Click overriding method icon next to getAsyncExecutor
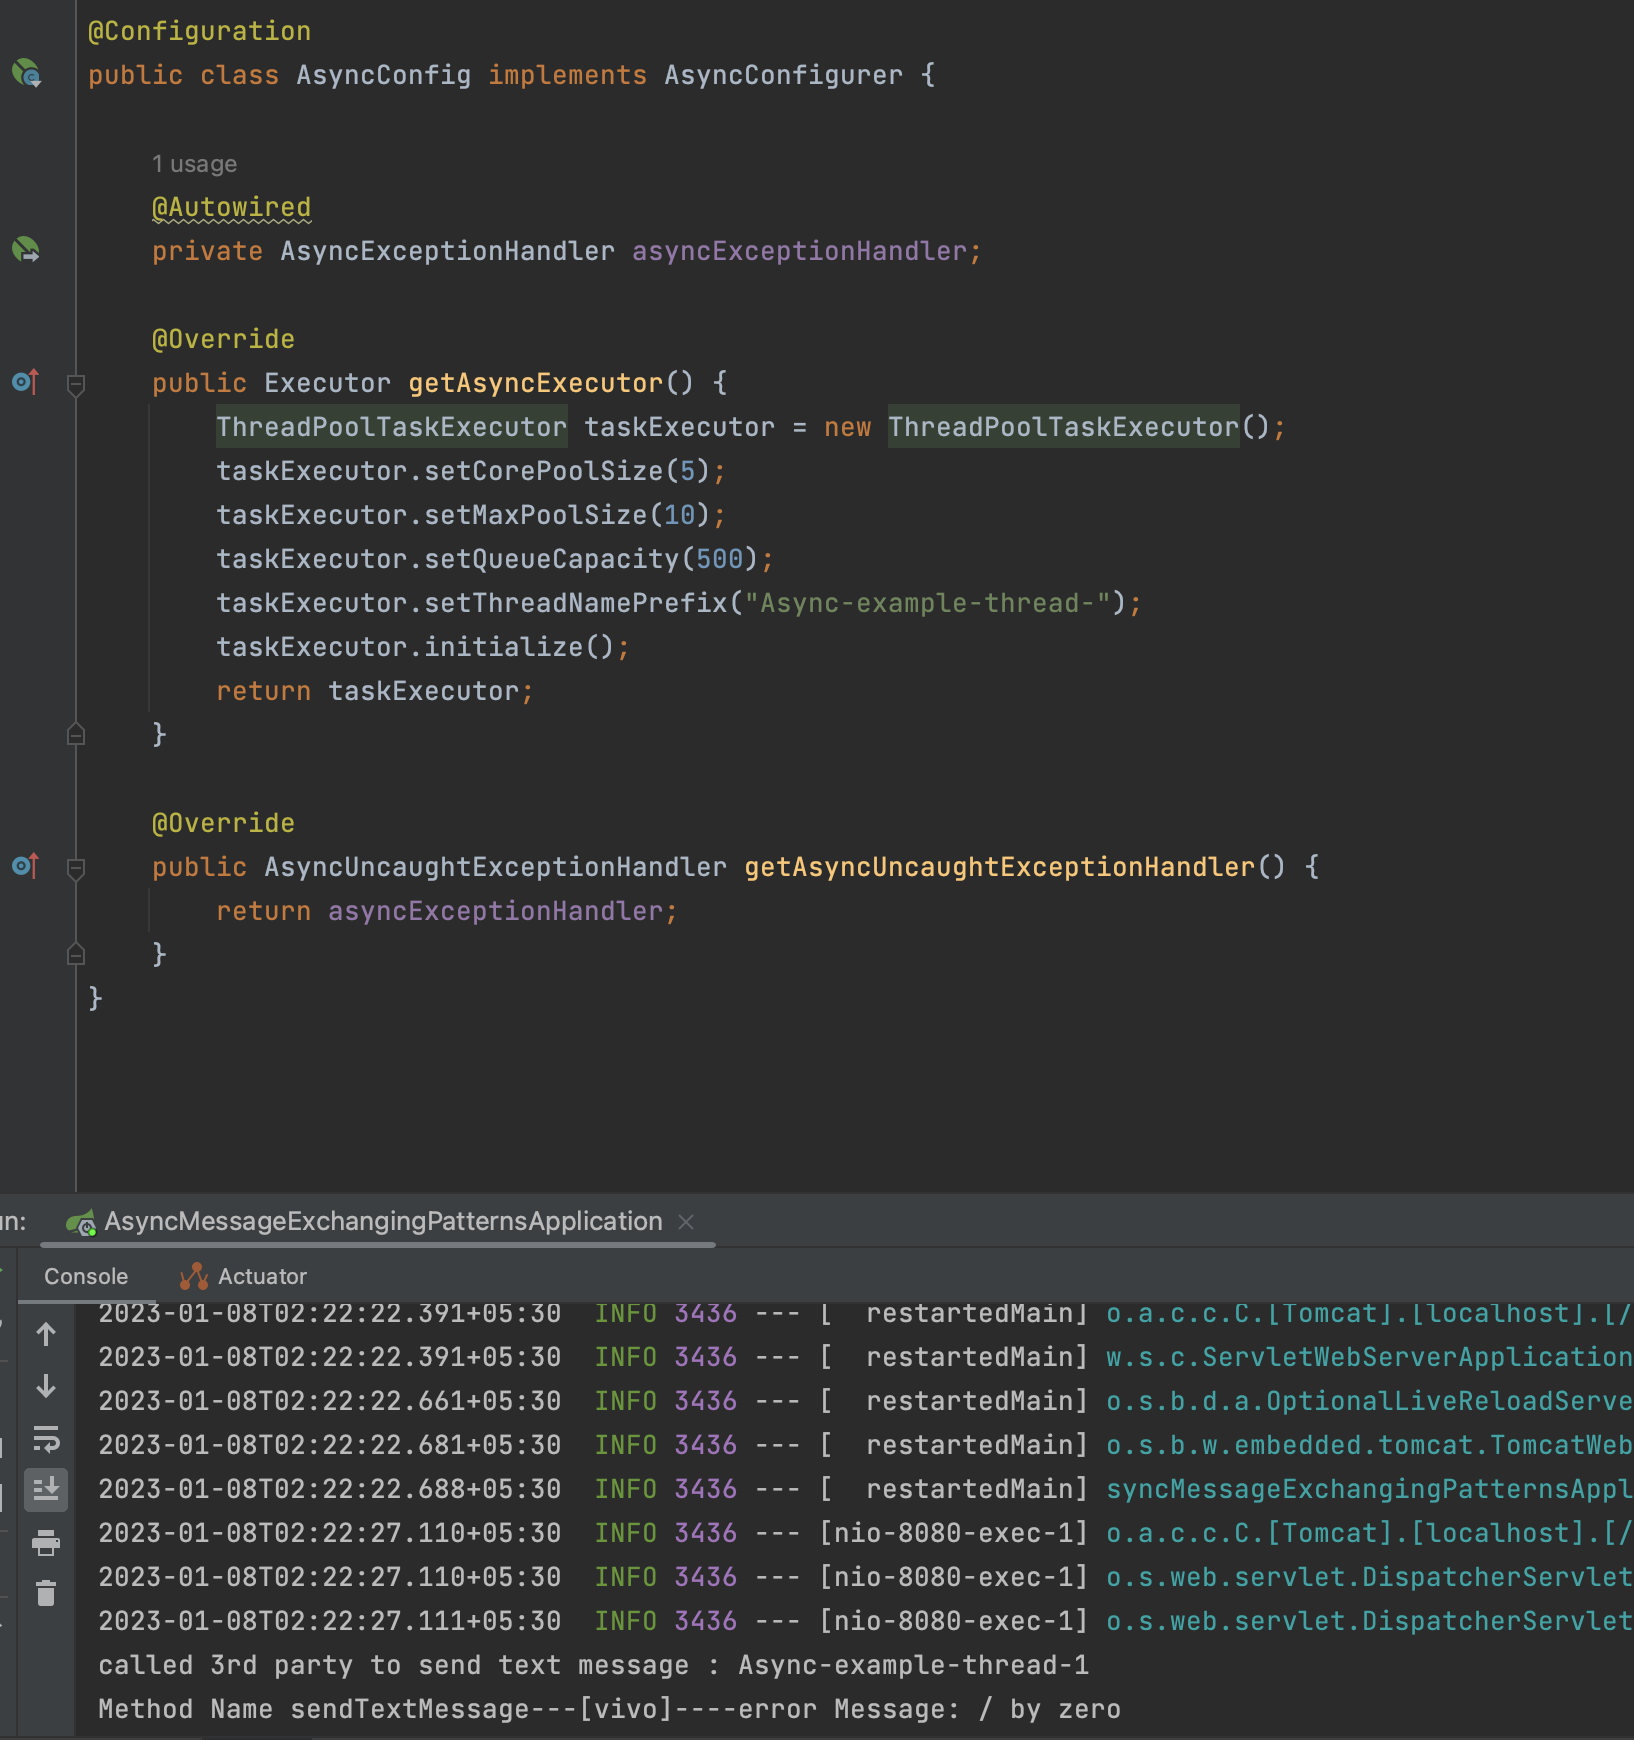The image size is (1634, 1740). pos(24,383)
